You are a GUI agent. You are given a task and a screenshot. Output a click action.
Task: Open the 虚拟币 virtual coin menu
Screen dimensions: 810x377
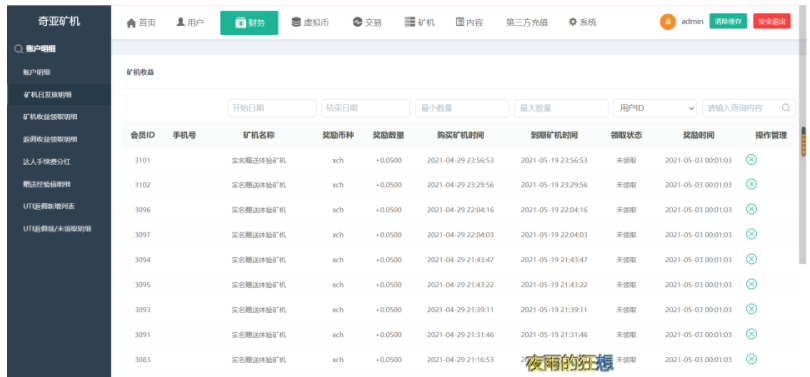coord(310,22)
